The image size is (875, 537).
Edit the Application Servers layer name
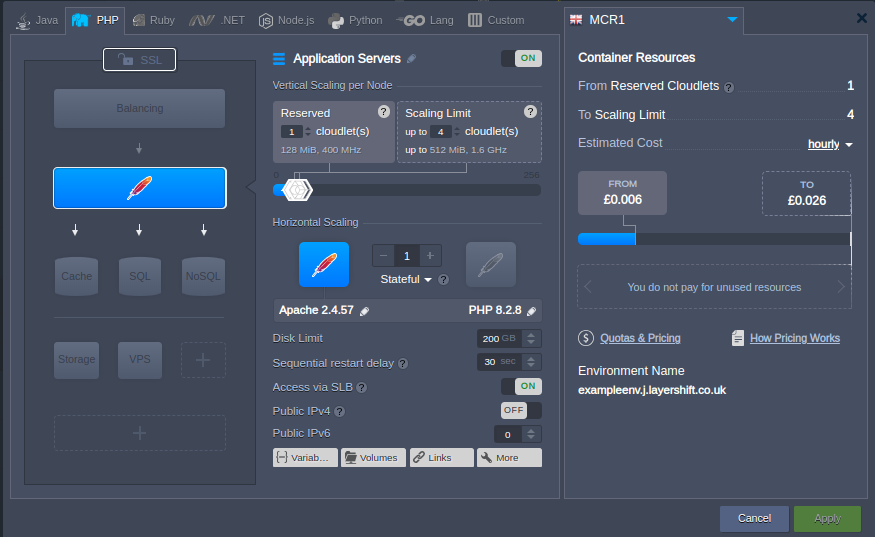click(412, 59)
